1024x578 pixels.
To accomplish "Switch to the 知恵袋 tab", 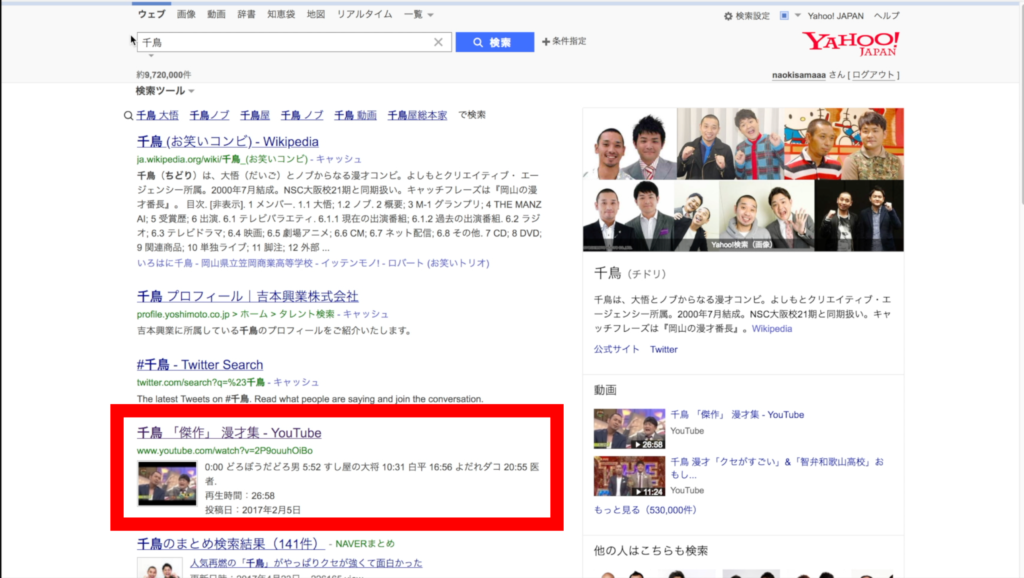I will click(x=281, y=14).
